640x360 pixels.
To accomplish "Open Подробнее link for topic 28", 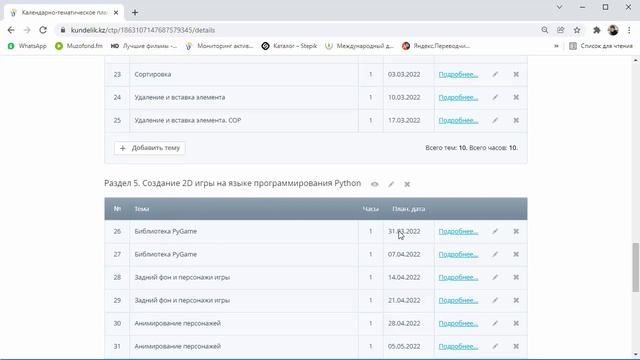I will [x=458, y=277].
